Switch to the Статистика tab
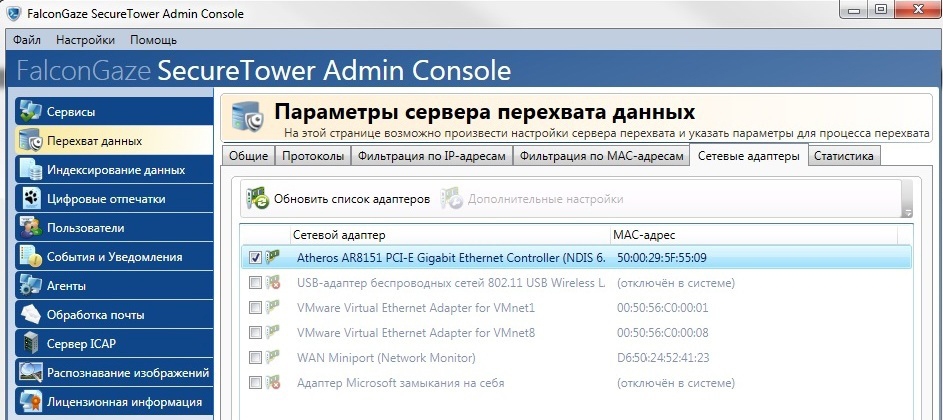The width and height of the screenshot is (943, 420). click(x=843, y=156)
